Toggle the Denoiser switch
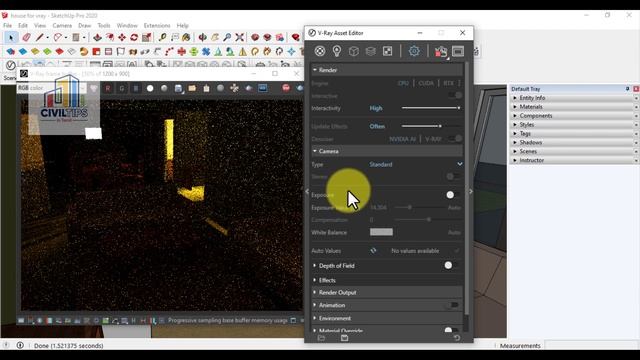The height and width of the screenshot is (360, 640). 455,139
